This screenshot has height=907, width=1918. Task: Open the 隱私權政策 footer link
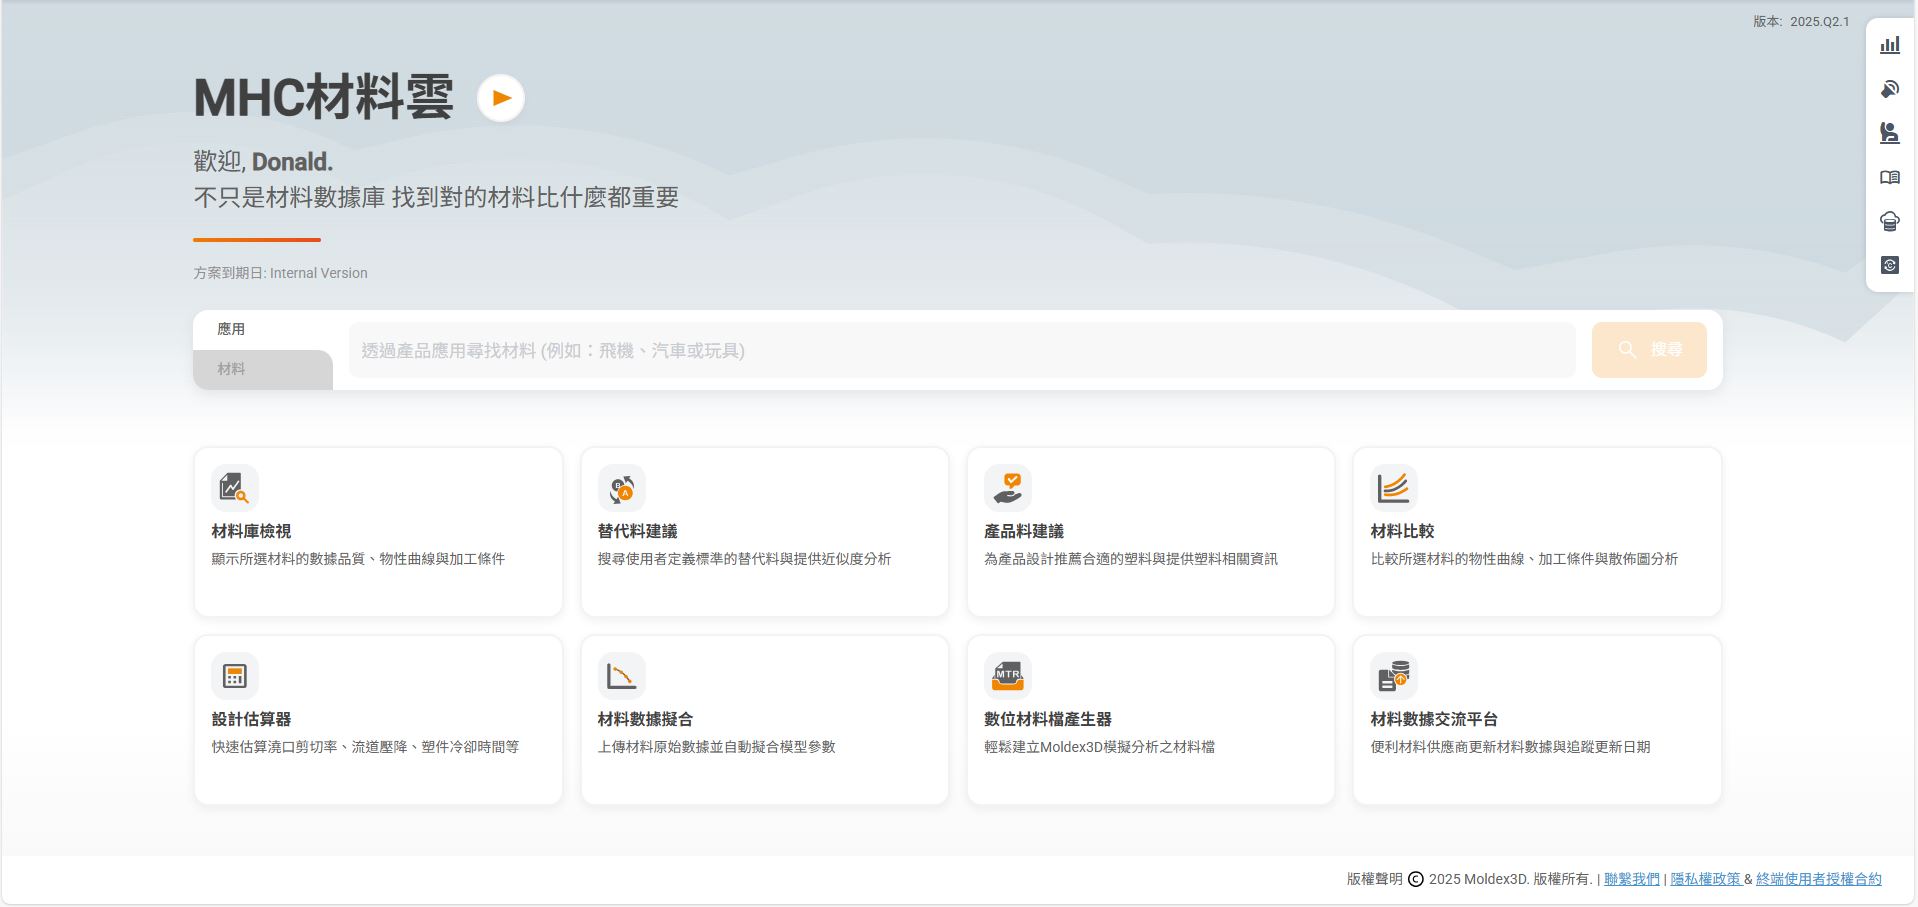(1706, 879)
